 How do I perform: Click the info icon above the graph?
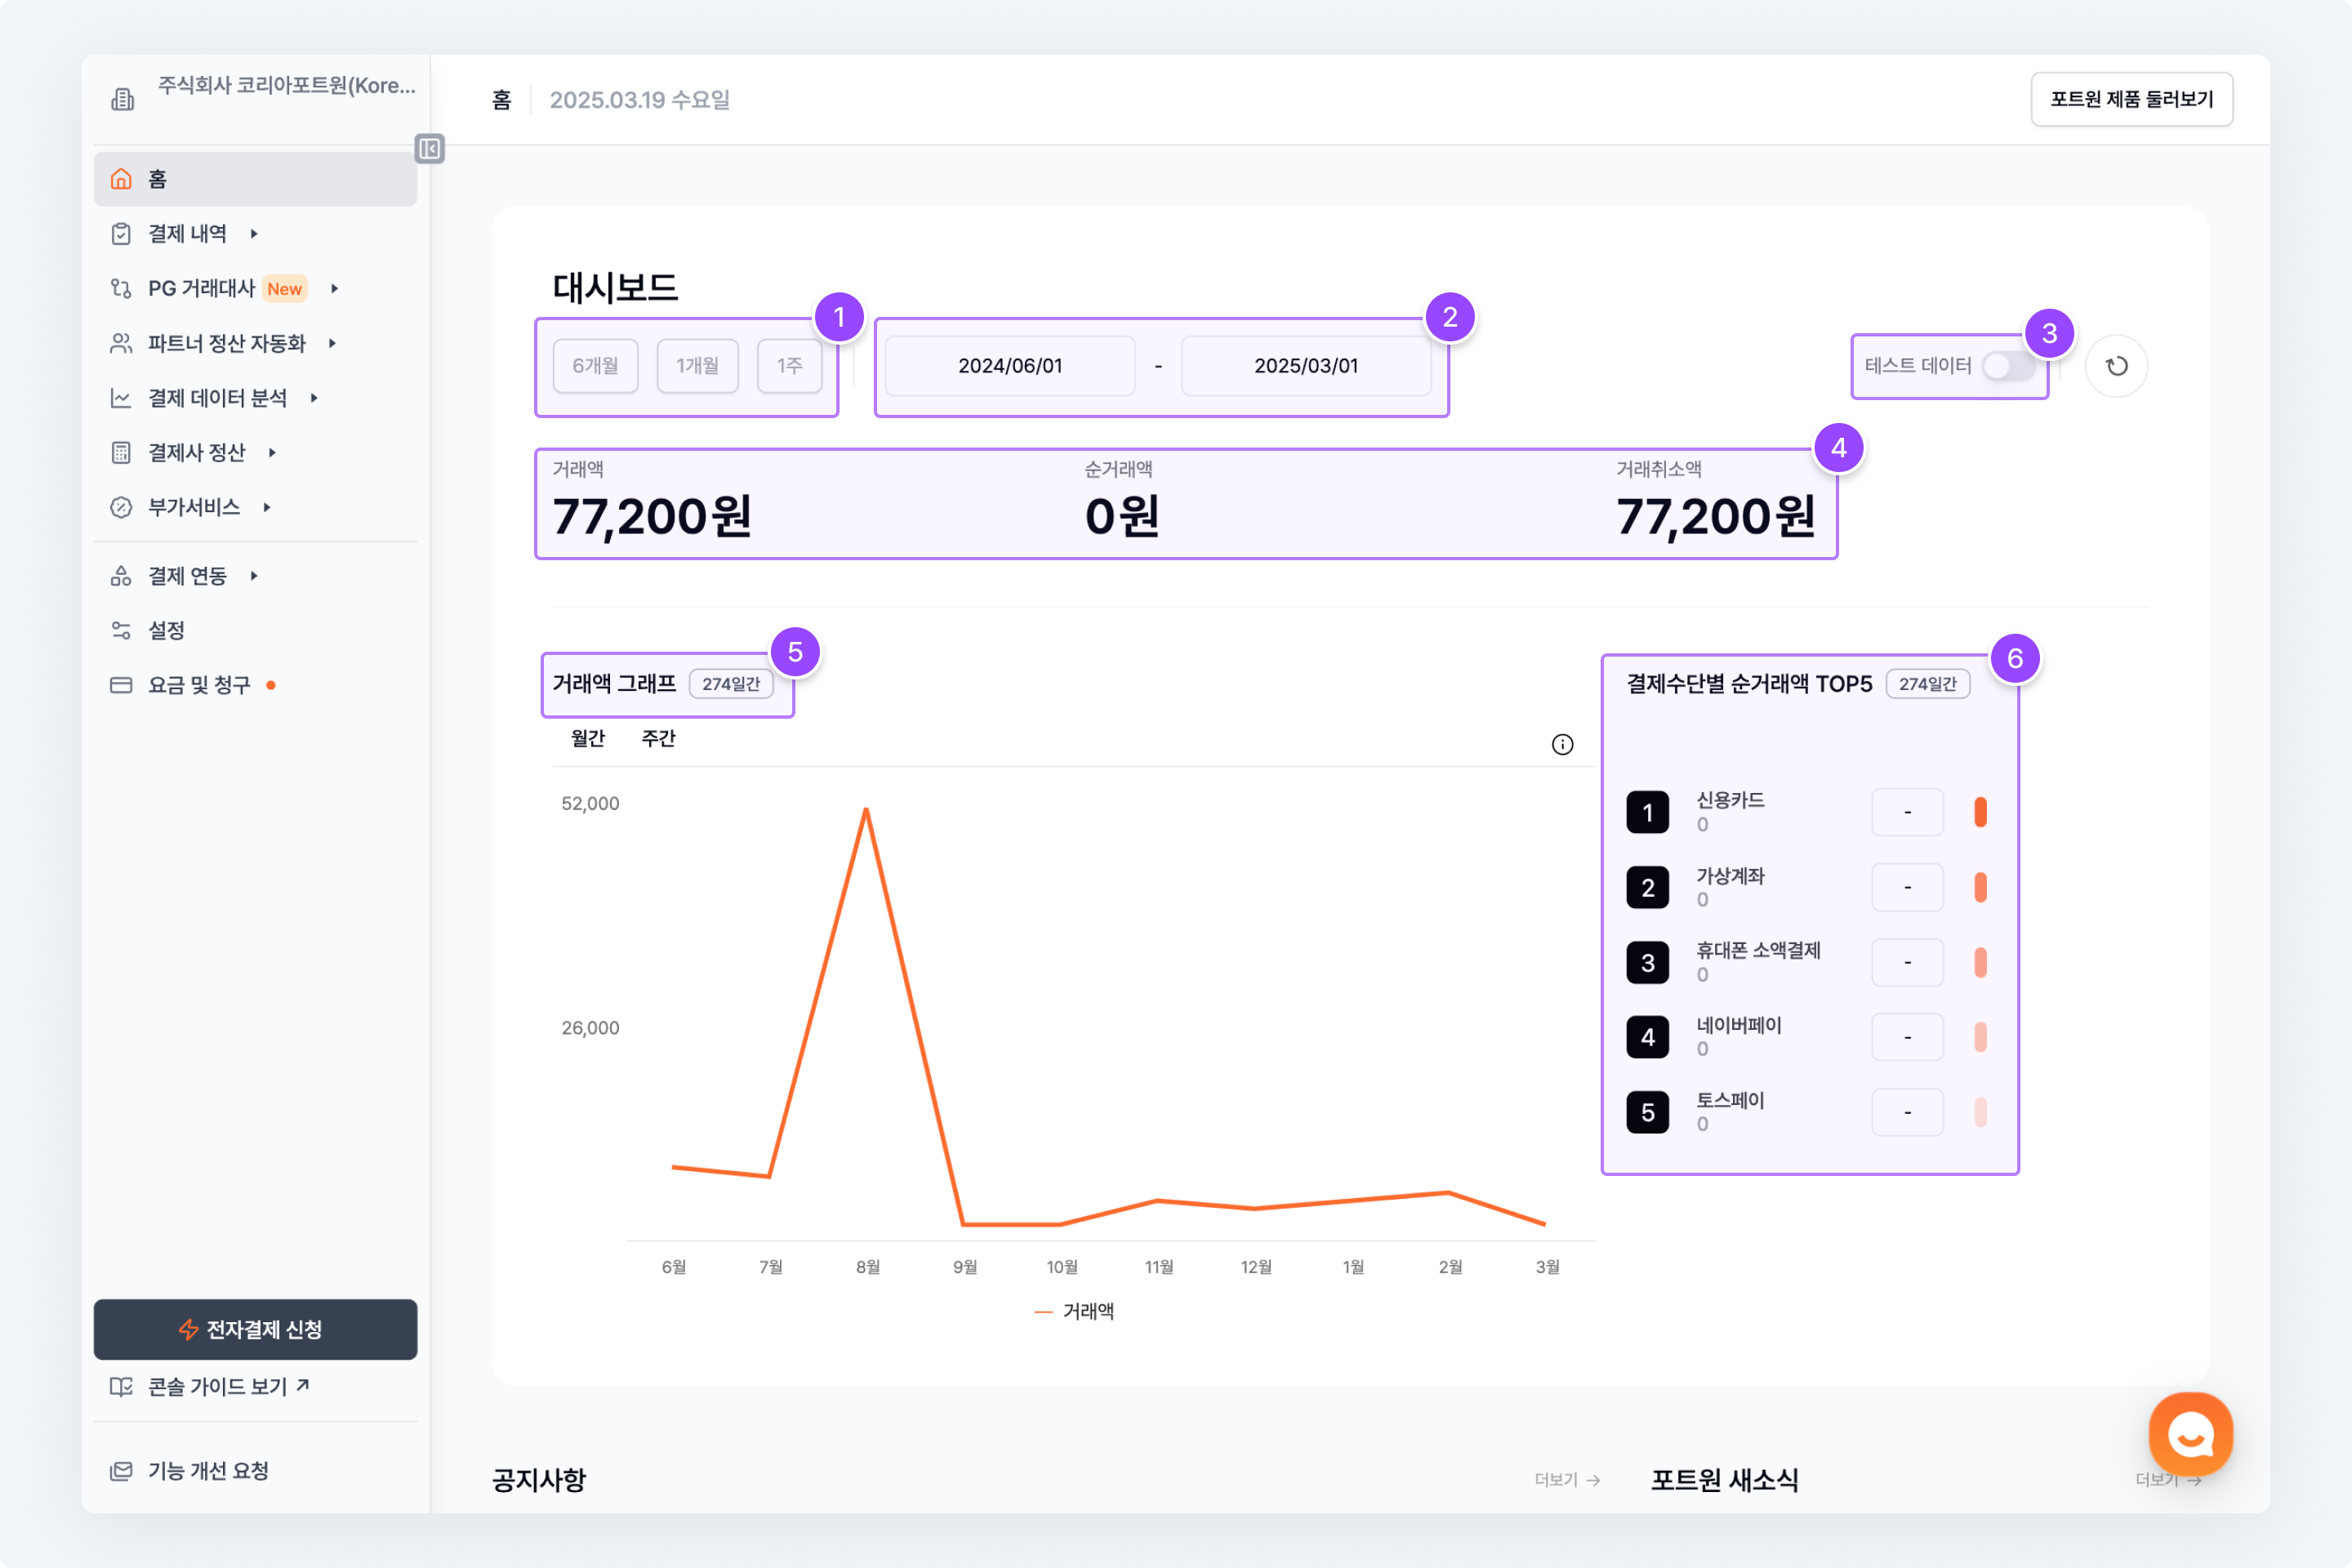(1562, 744)
